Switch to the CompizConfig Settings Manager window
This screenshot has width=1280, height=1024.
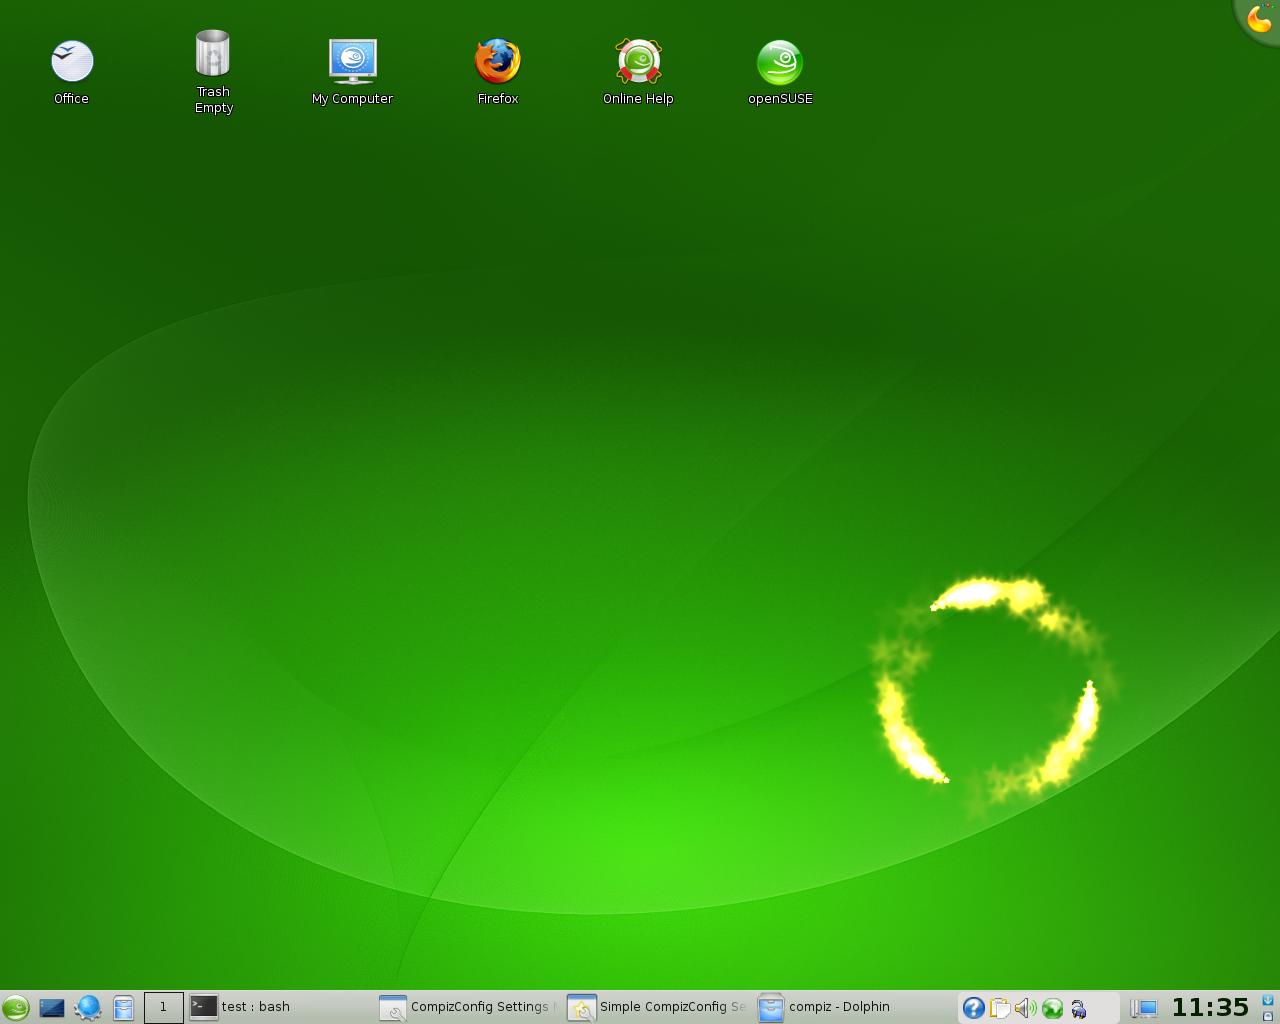pos(468,1007)
